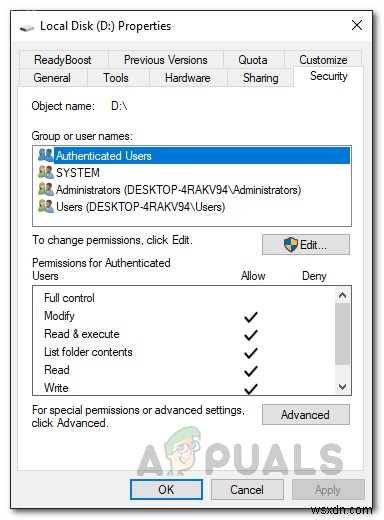Switch to the Customize tab

pos(323,60)
